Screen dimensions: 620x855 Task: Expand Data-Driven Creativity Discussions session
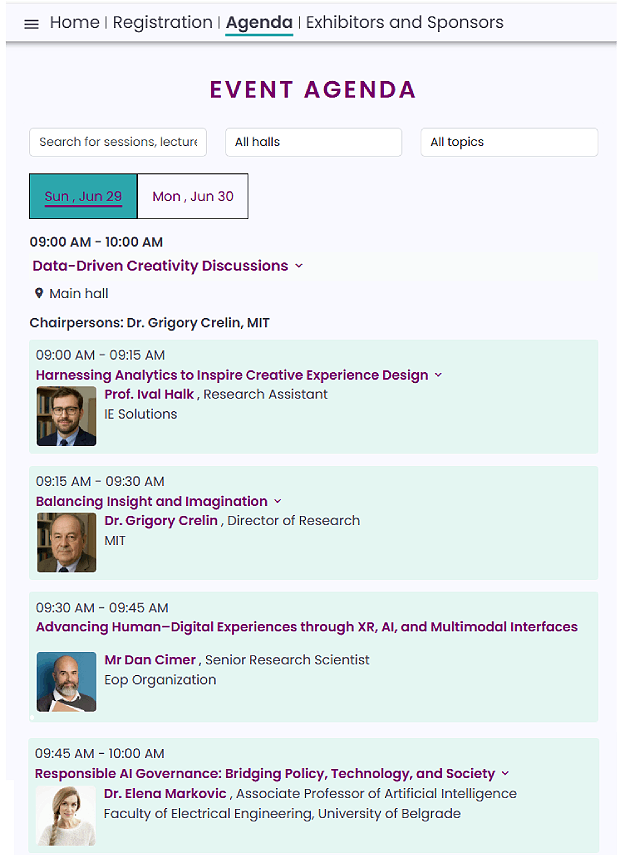299,266
